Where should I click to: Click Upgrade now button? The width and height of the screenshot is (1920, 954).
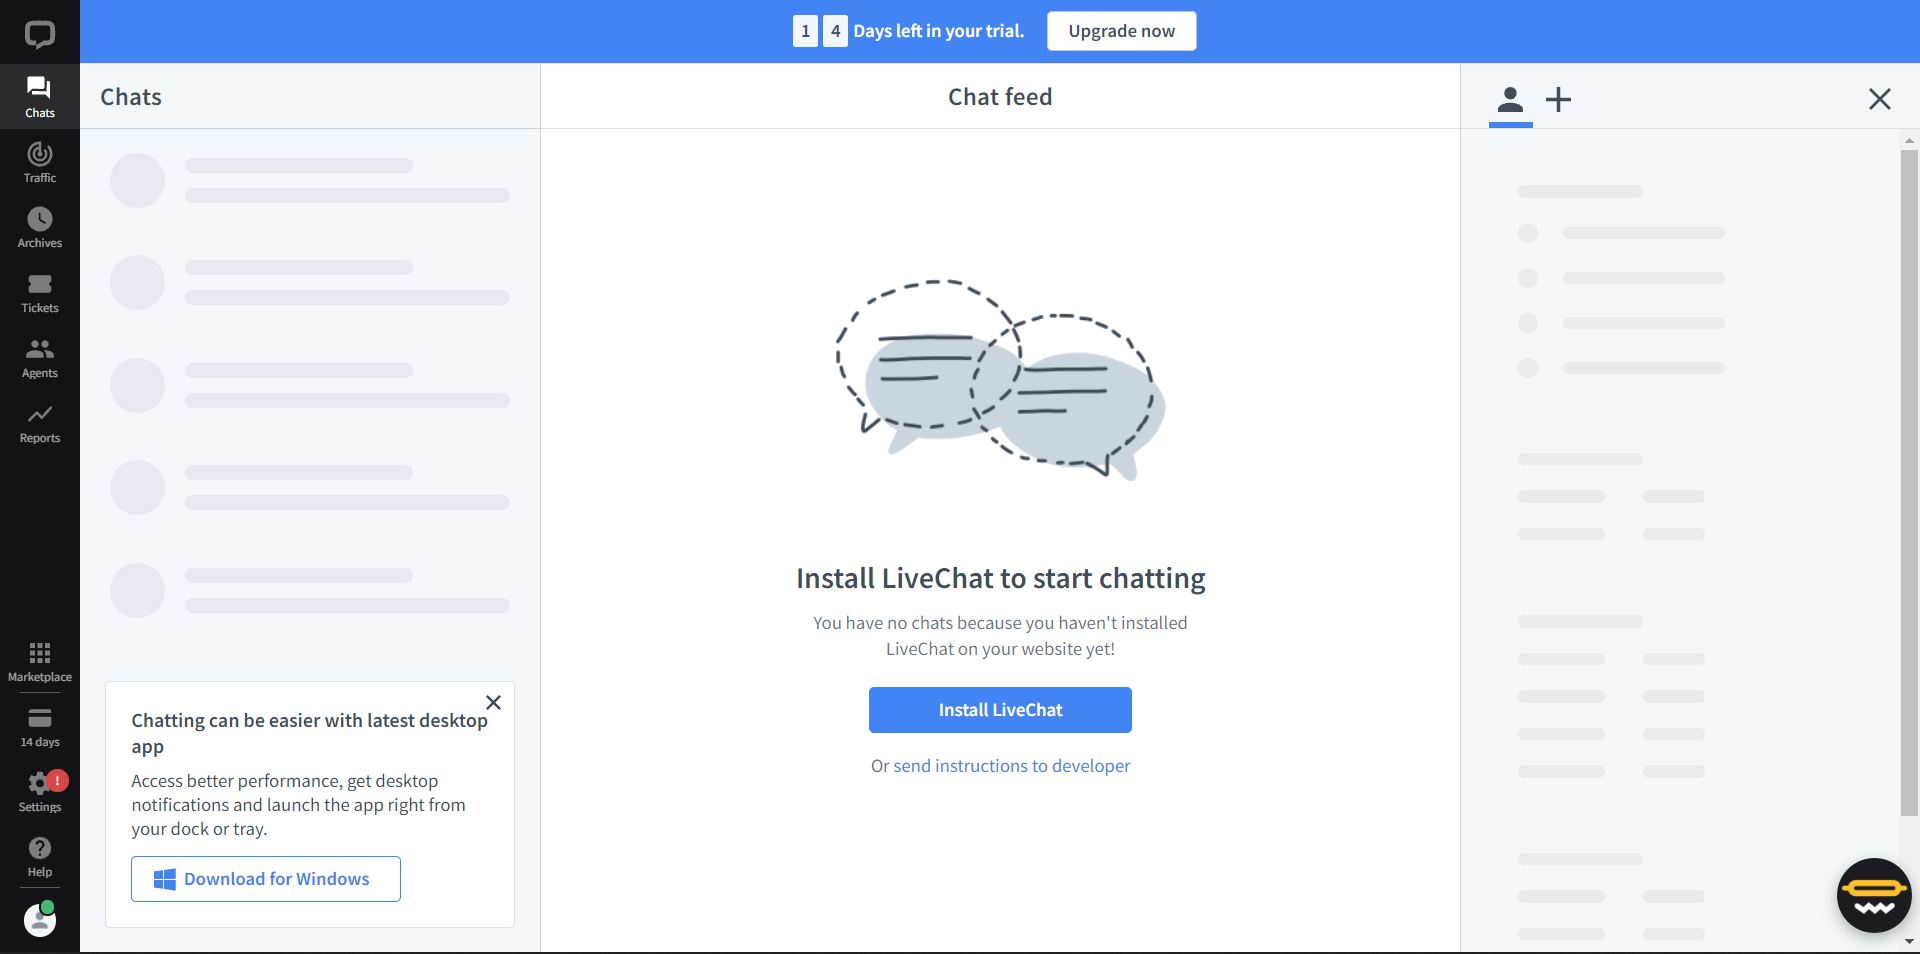(x=1121, y=31)
